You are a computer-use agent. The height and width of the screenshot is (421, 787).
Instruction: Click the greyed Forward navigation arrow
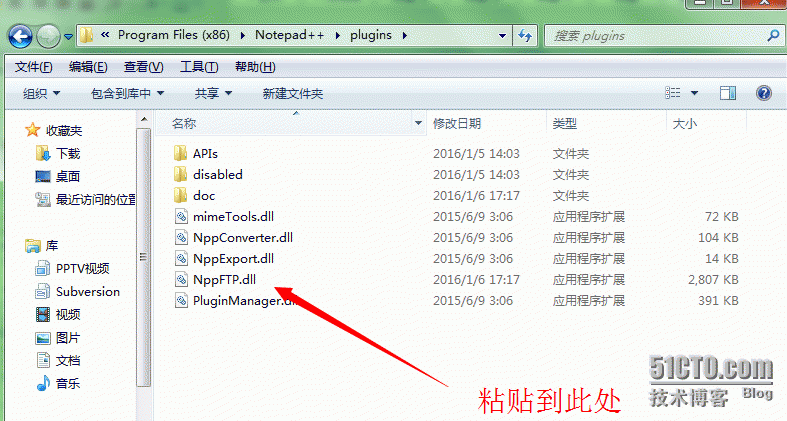(x=49, y=37)
